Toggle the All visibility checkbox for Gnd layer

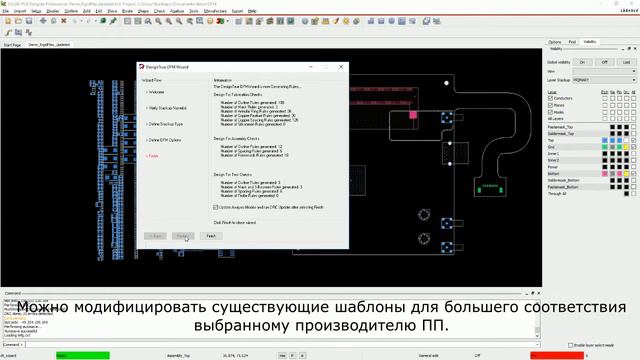pos(633,147)
